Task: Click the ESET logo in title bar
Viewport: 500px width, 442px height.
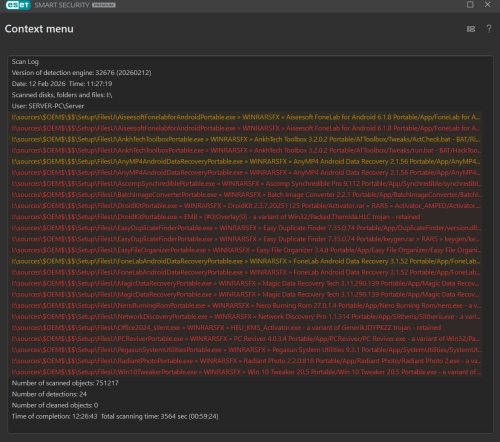Action: [18, 5]
